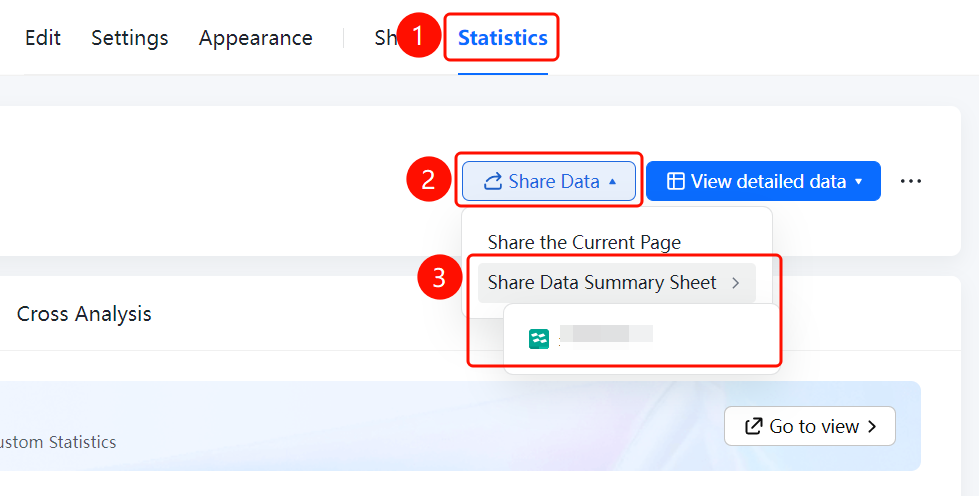Open the three-dot more options menu

click(x=910, y=181)
